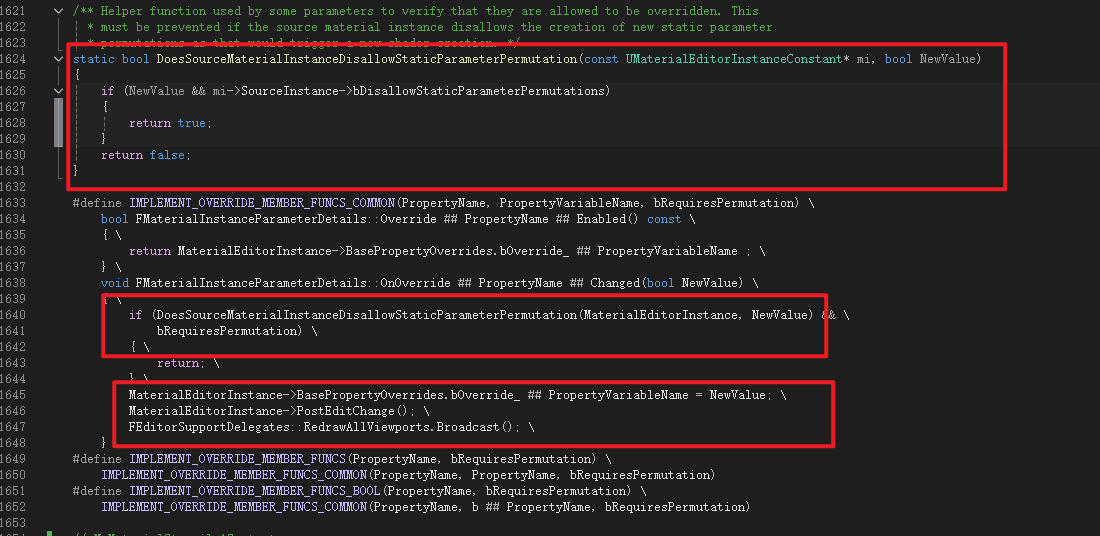Click bDisallowStaticParameterPermutations on line 1626
Screen dimensions: 1100x536
tap(479, 91)
